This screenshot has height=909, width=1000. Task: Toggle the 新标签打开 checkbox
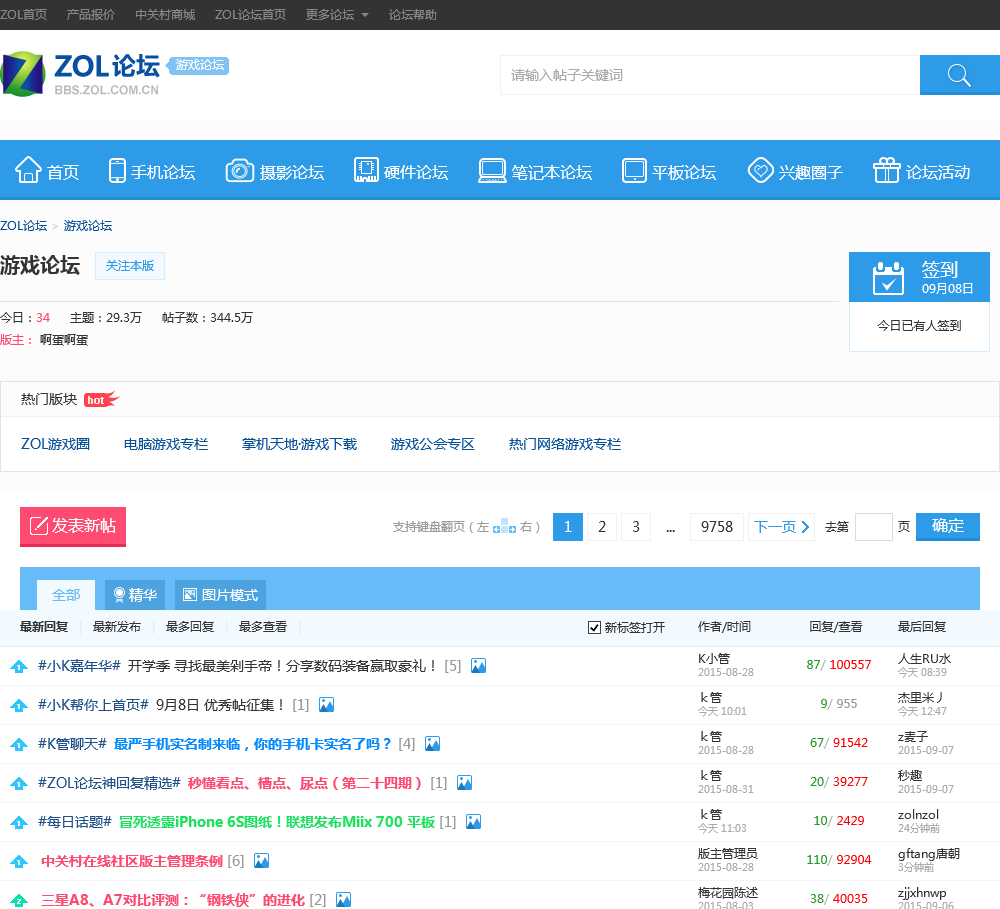point(594,628)
